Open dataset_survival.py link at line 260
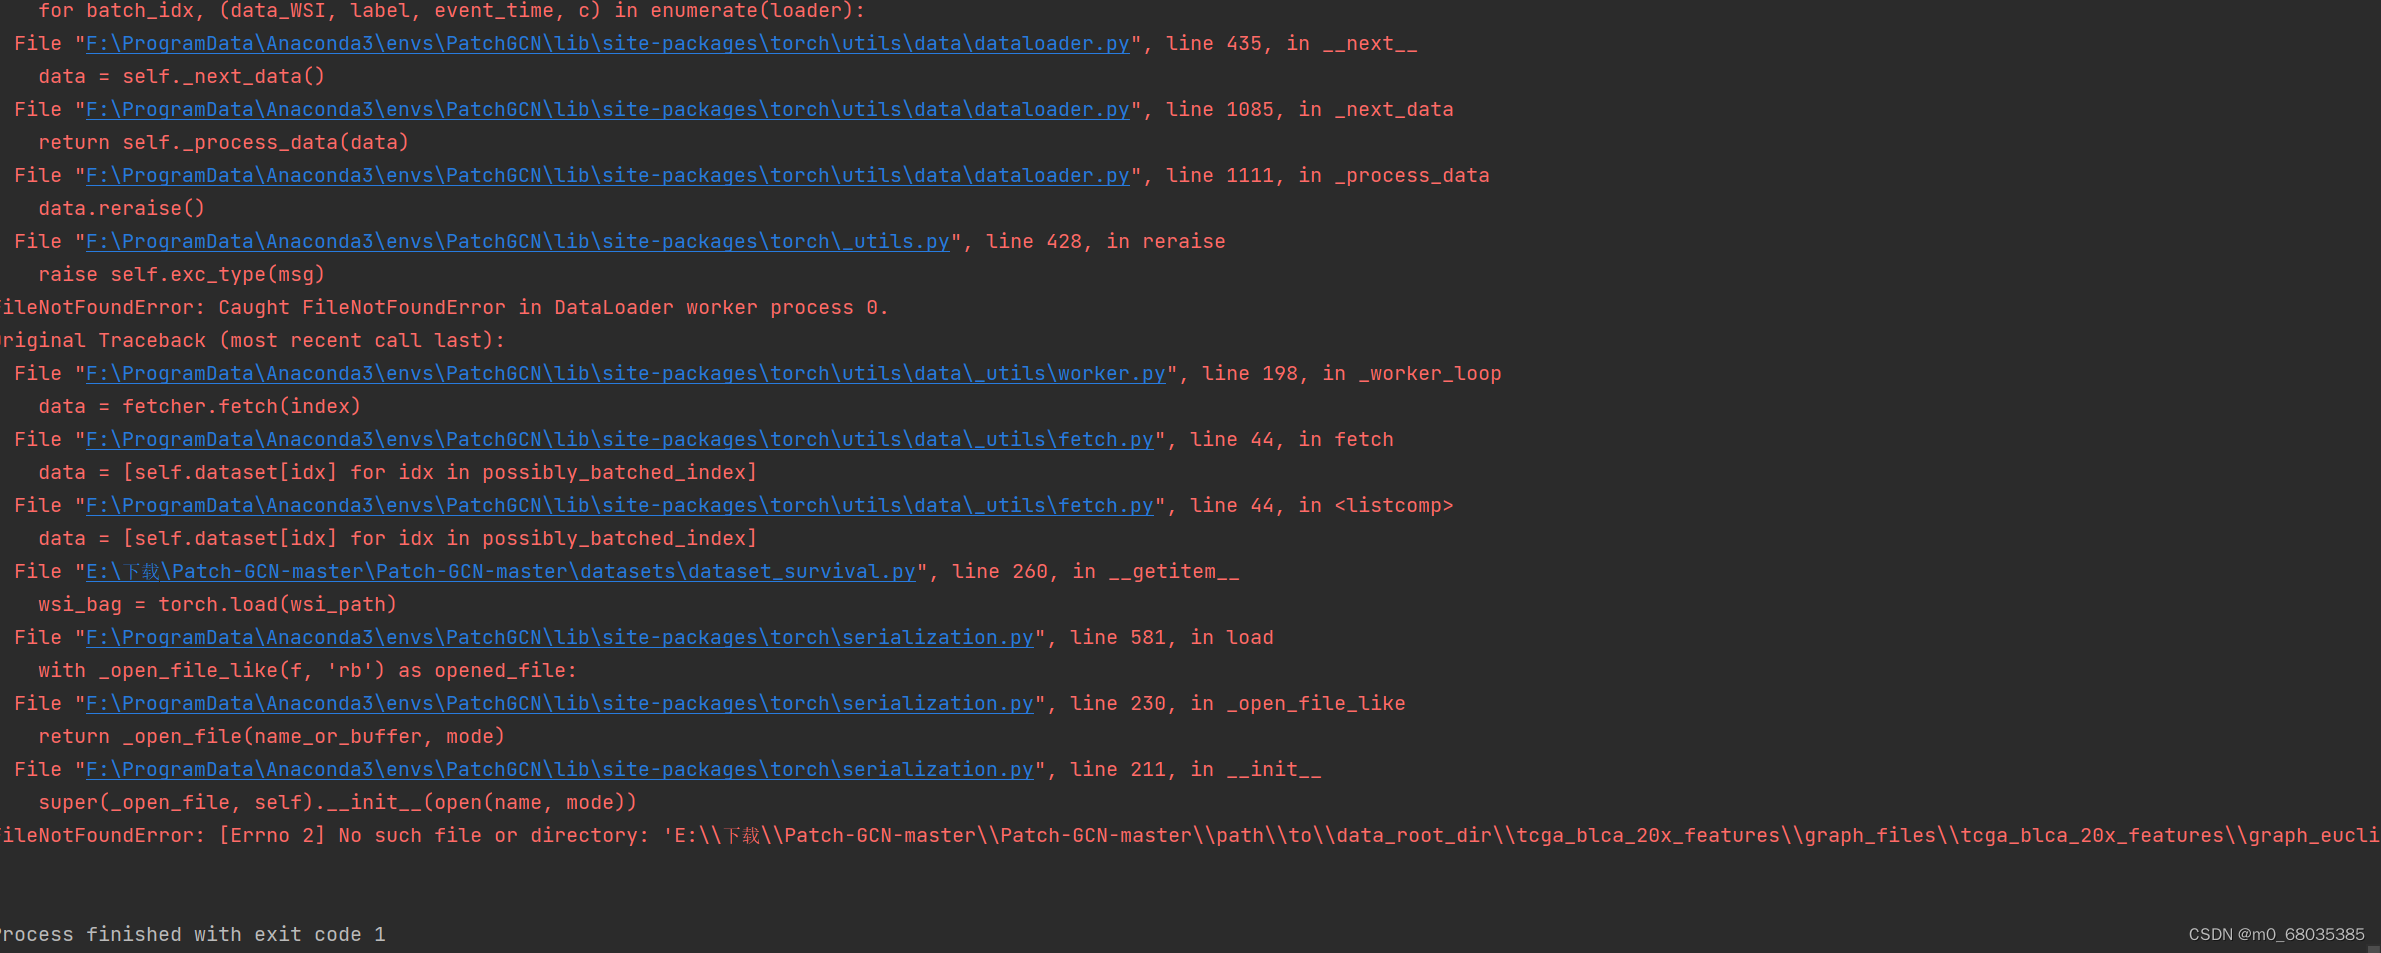The image size is (2381, 953). point(500,571)
